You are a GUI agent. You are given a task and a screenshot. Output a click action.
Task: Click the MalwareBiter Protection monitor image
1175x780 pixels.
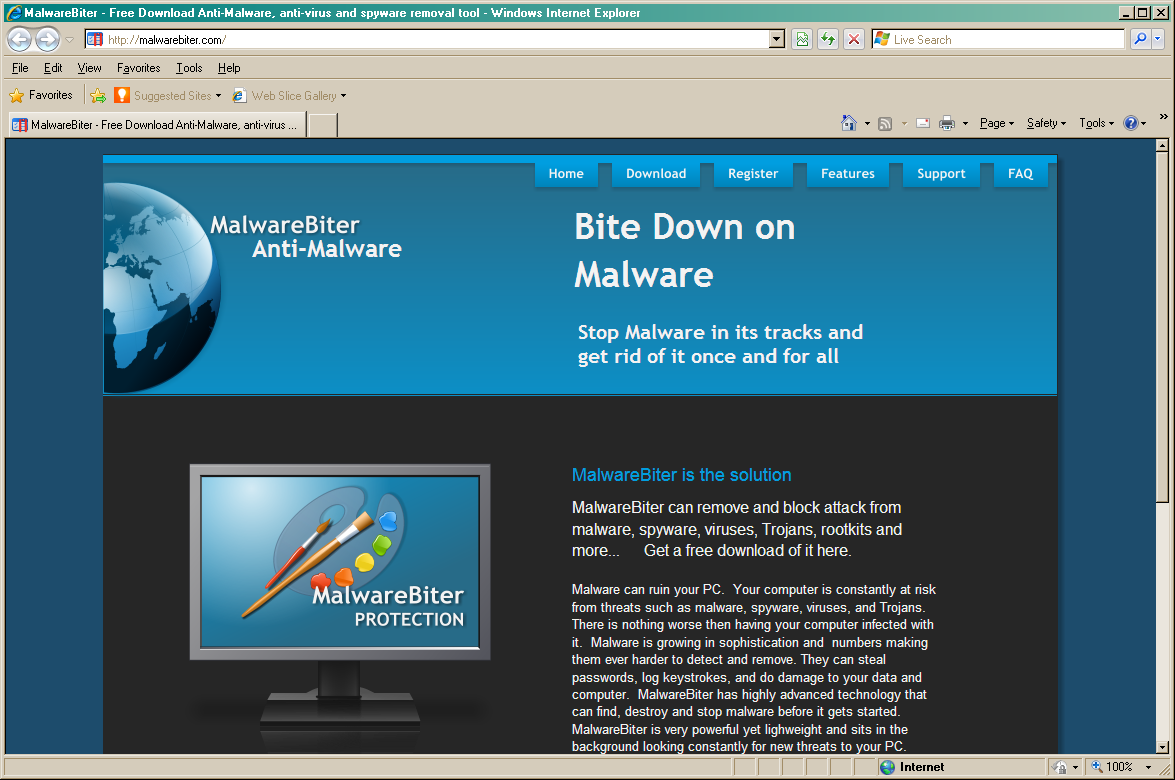click(340, 562)
